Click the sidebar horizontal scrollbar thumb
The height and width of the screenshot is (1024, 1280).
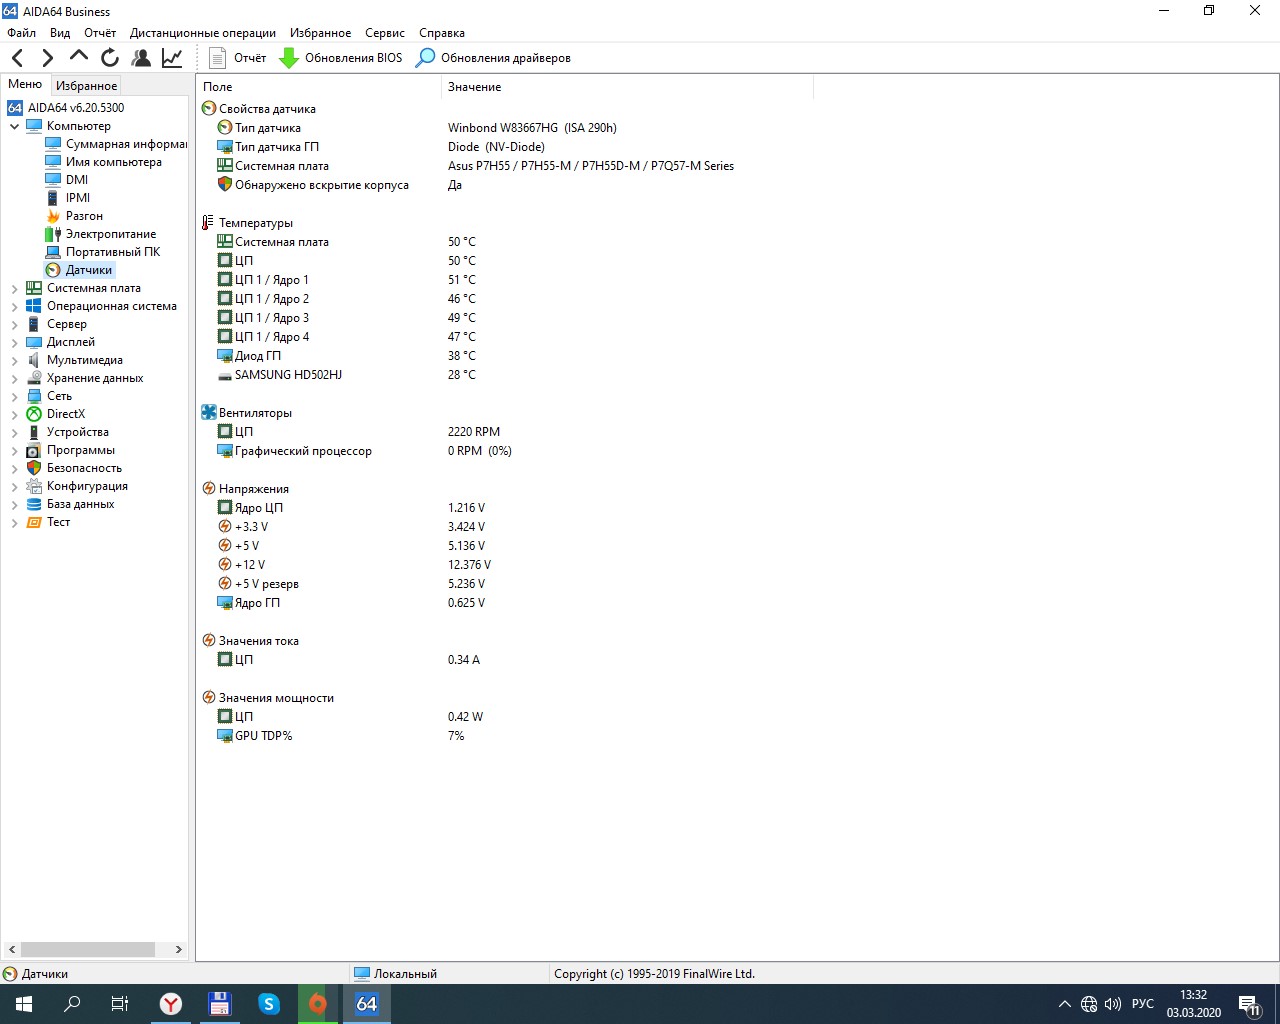[x=88, y=949]
